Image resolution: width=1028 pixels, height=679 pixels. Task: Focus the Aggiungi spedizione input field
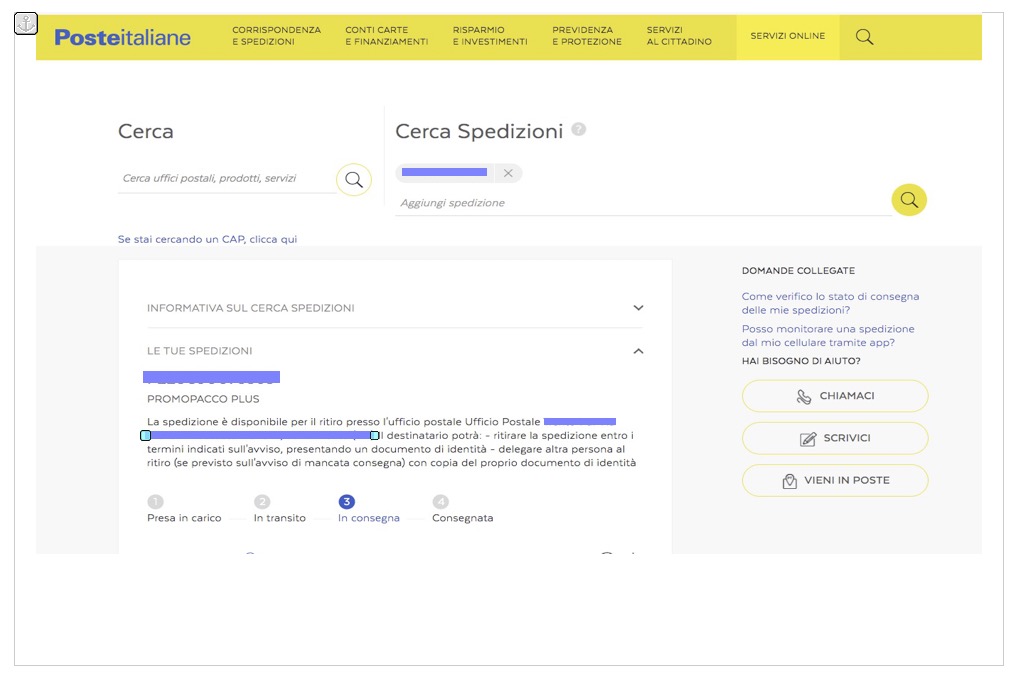pyautogui.click(x=642, y=203)
